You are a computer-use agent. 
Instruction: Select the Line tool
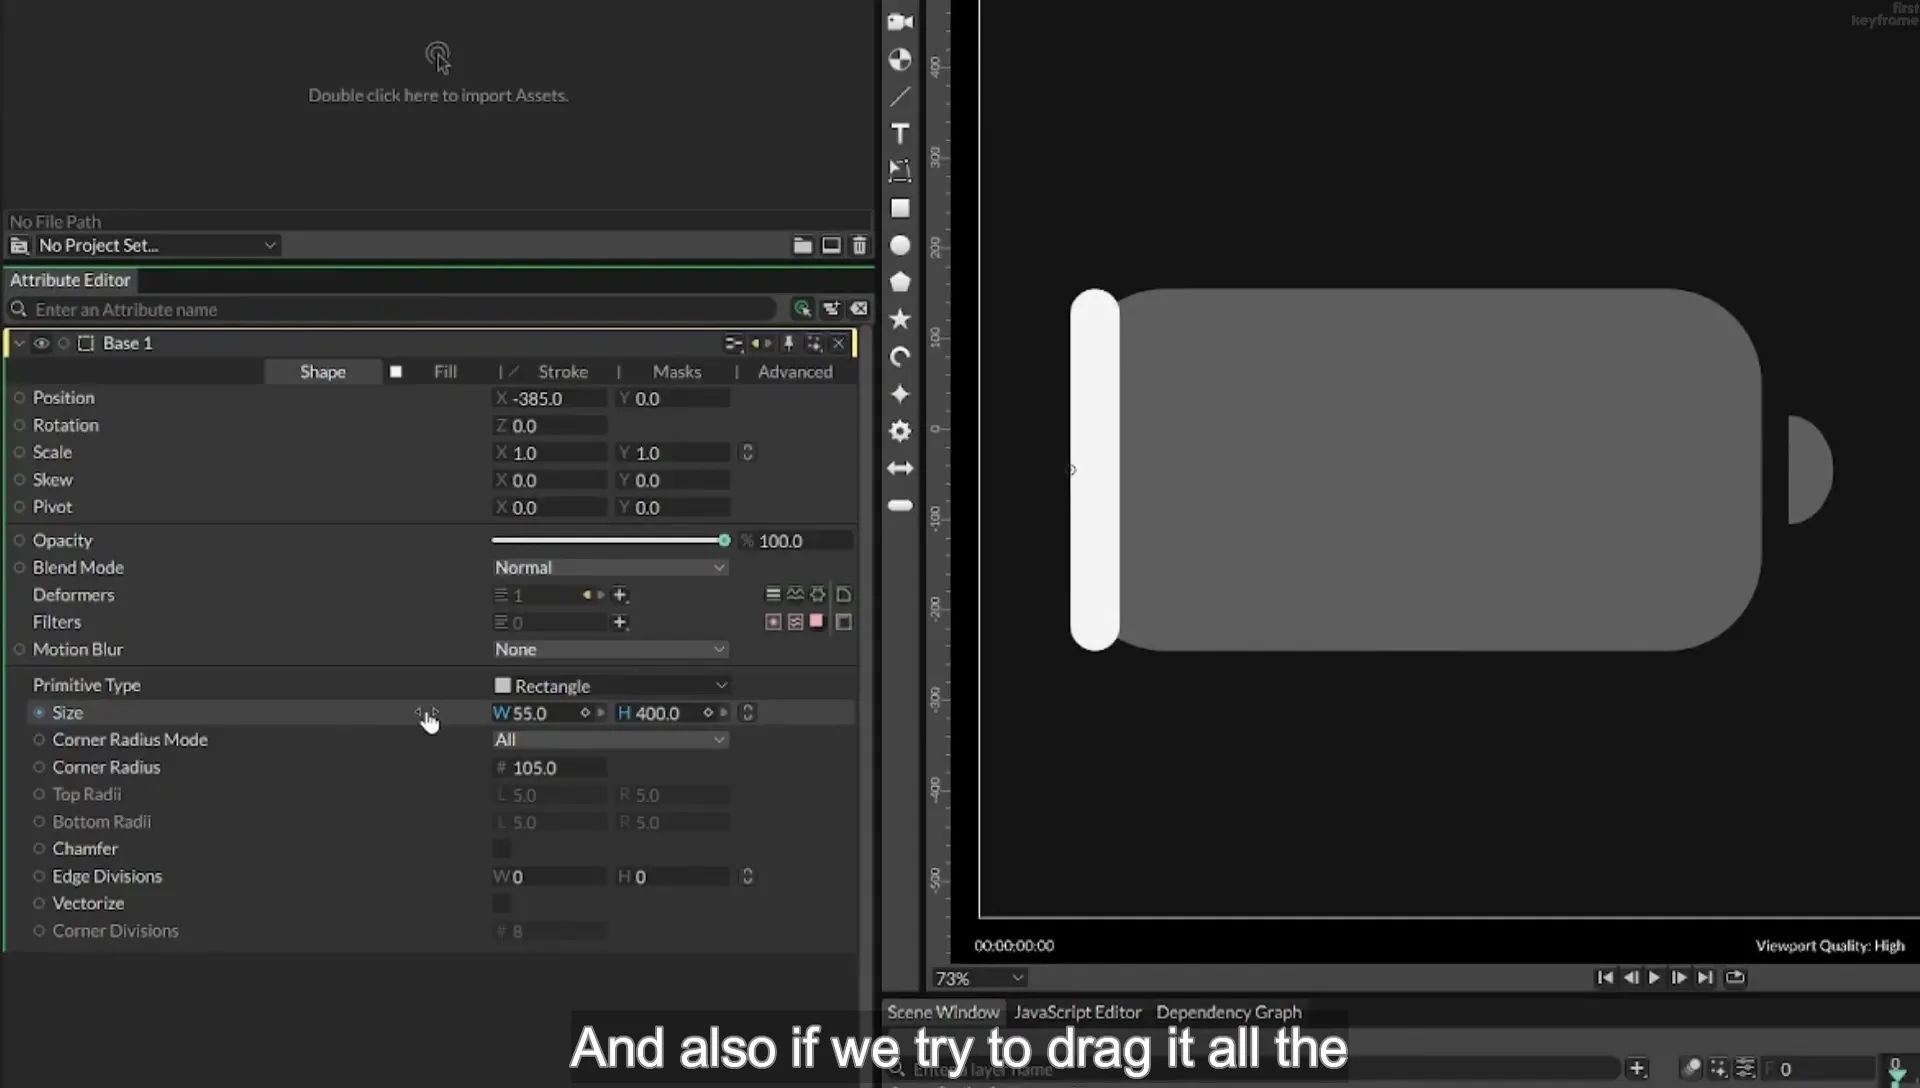(x=900, y=97)
